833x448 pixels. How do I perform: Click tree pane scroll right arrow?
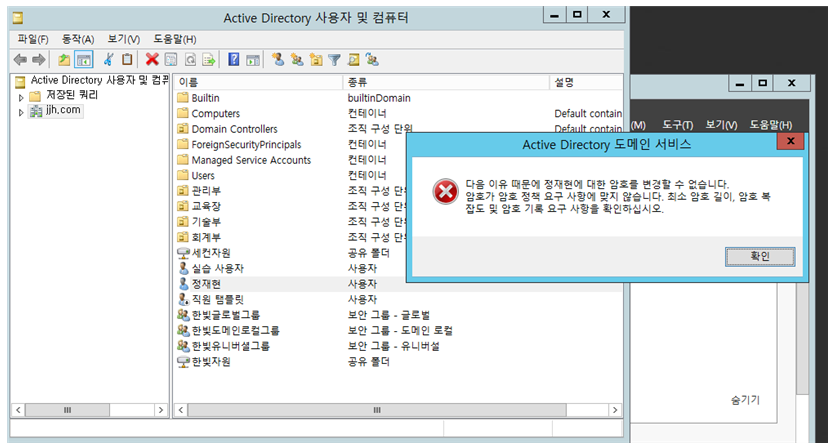(161, 410)
